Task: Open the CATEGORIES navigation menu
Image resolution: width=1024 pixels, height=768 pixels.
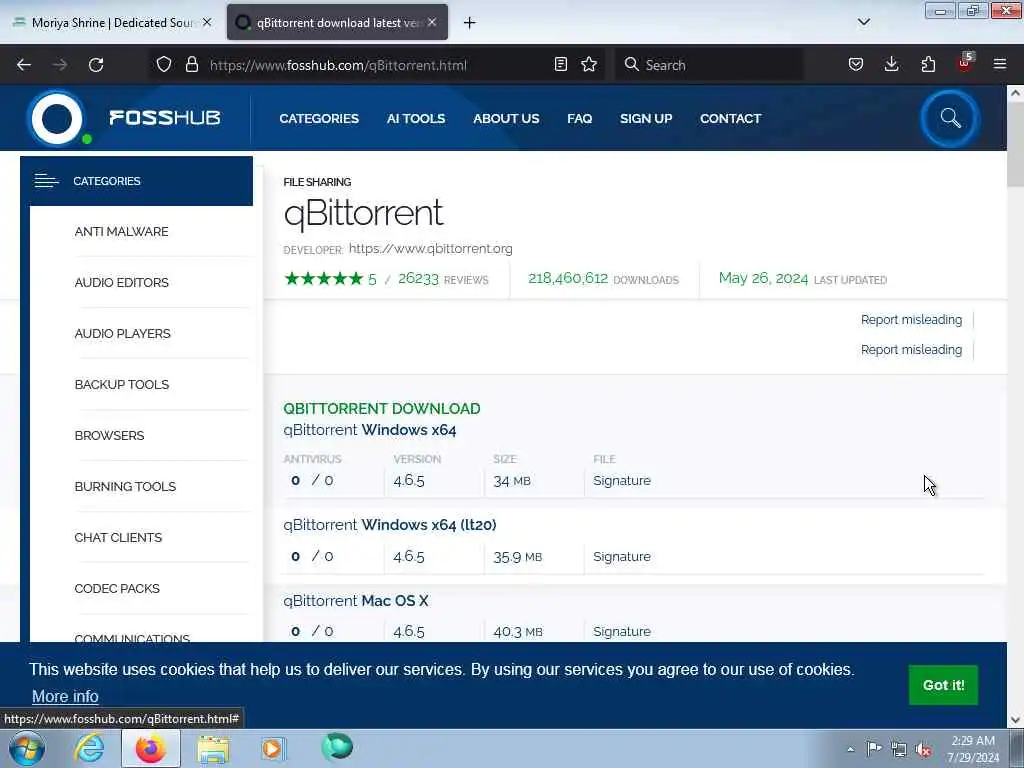Action: (x=319, y=118)
